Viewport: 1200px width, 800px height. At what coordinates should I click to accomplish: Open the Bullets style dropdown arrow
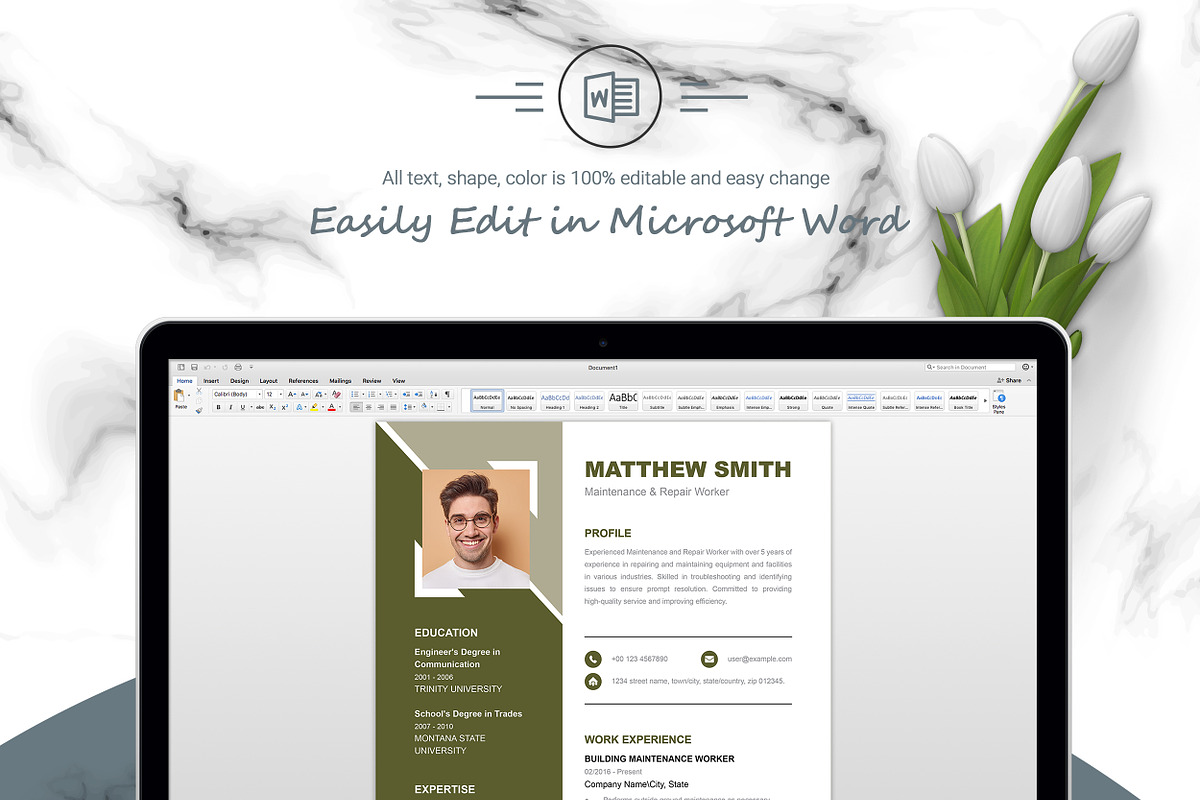[x=363, y=394]
